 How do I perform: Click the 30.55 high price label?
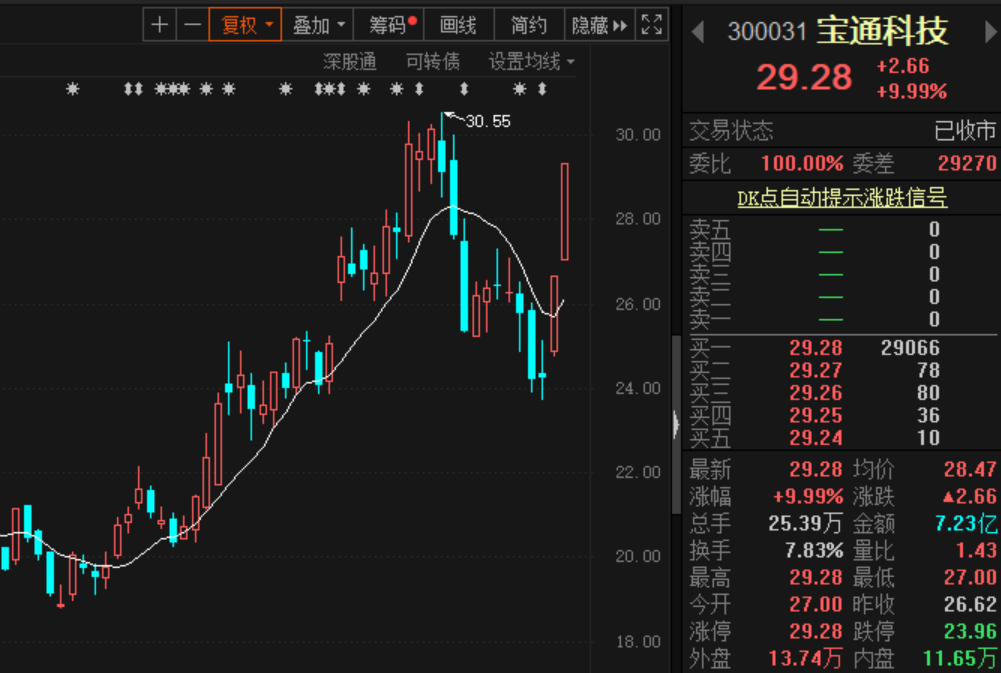[488, 121]
